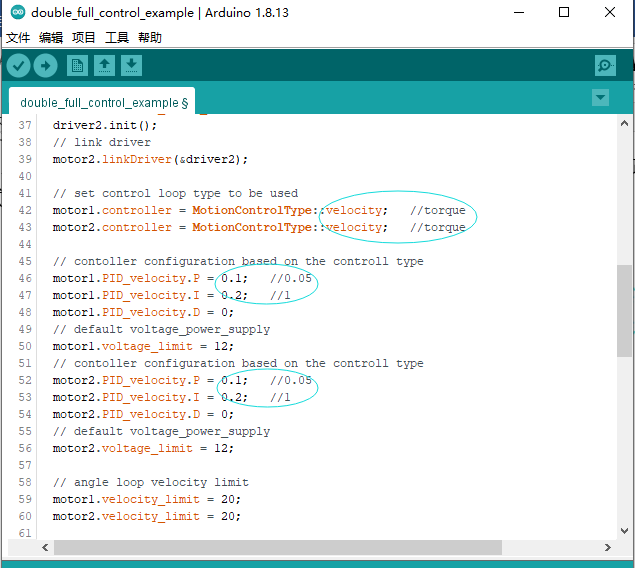Minimize the Arduino window
635x568 pixels.
coord(519,13)
